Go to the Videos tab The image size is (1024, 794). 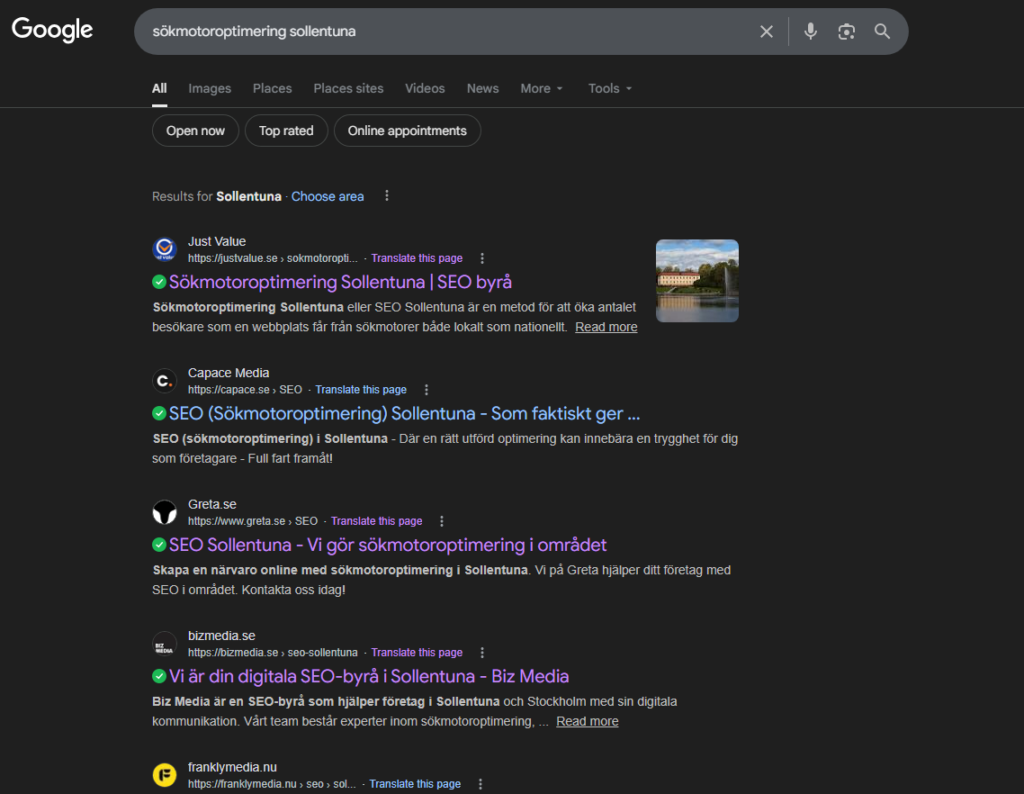[425, 88]
